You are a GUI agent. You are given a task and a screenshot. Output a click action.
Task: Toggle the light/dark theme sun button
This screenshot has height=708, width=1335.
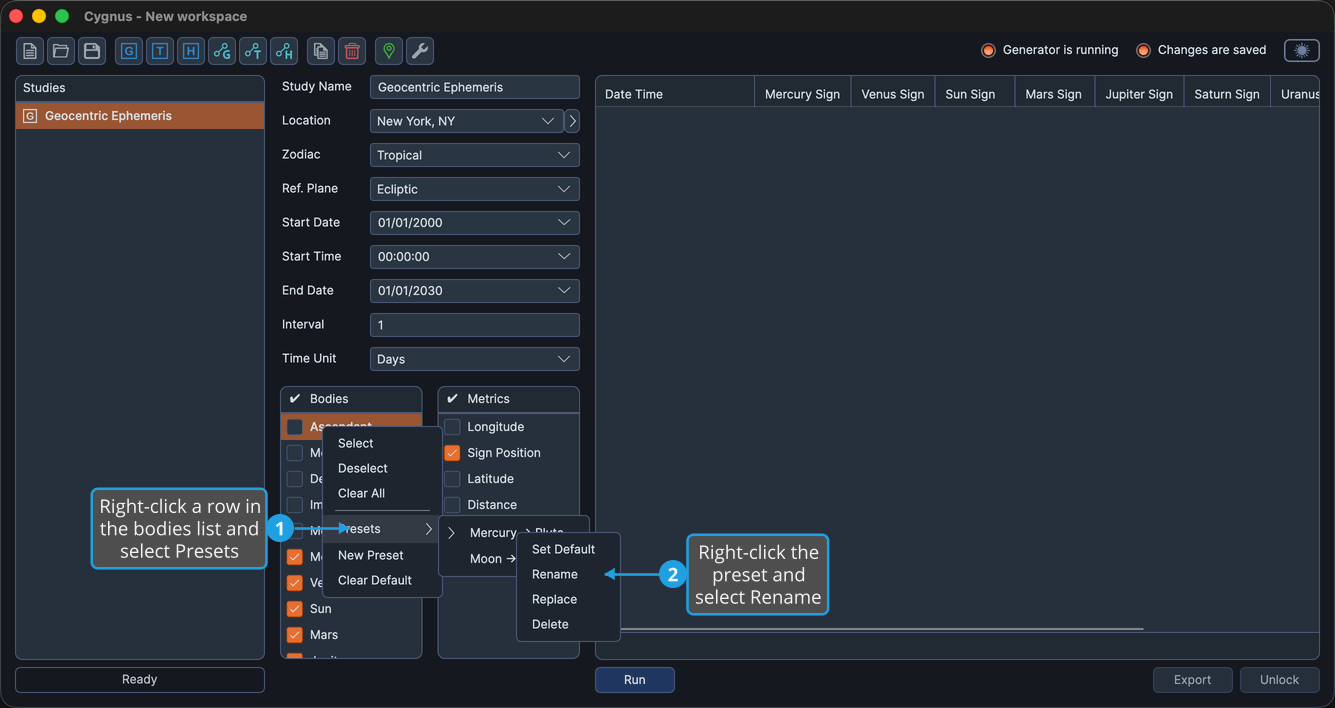pos(1302,50)
